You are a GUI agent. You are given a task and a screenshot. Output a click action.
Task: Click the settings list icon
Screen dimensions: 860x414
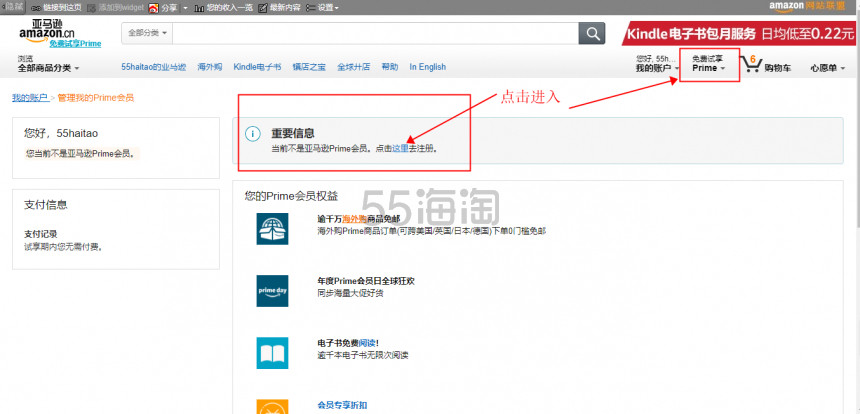(x=311, y=8)
